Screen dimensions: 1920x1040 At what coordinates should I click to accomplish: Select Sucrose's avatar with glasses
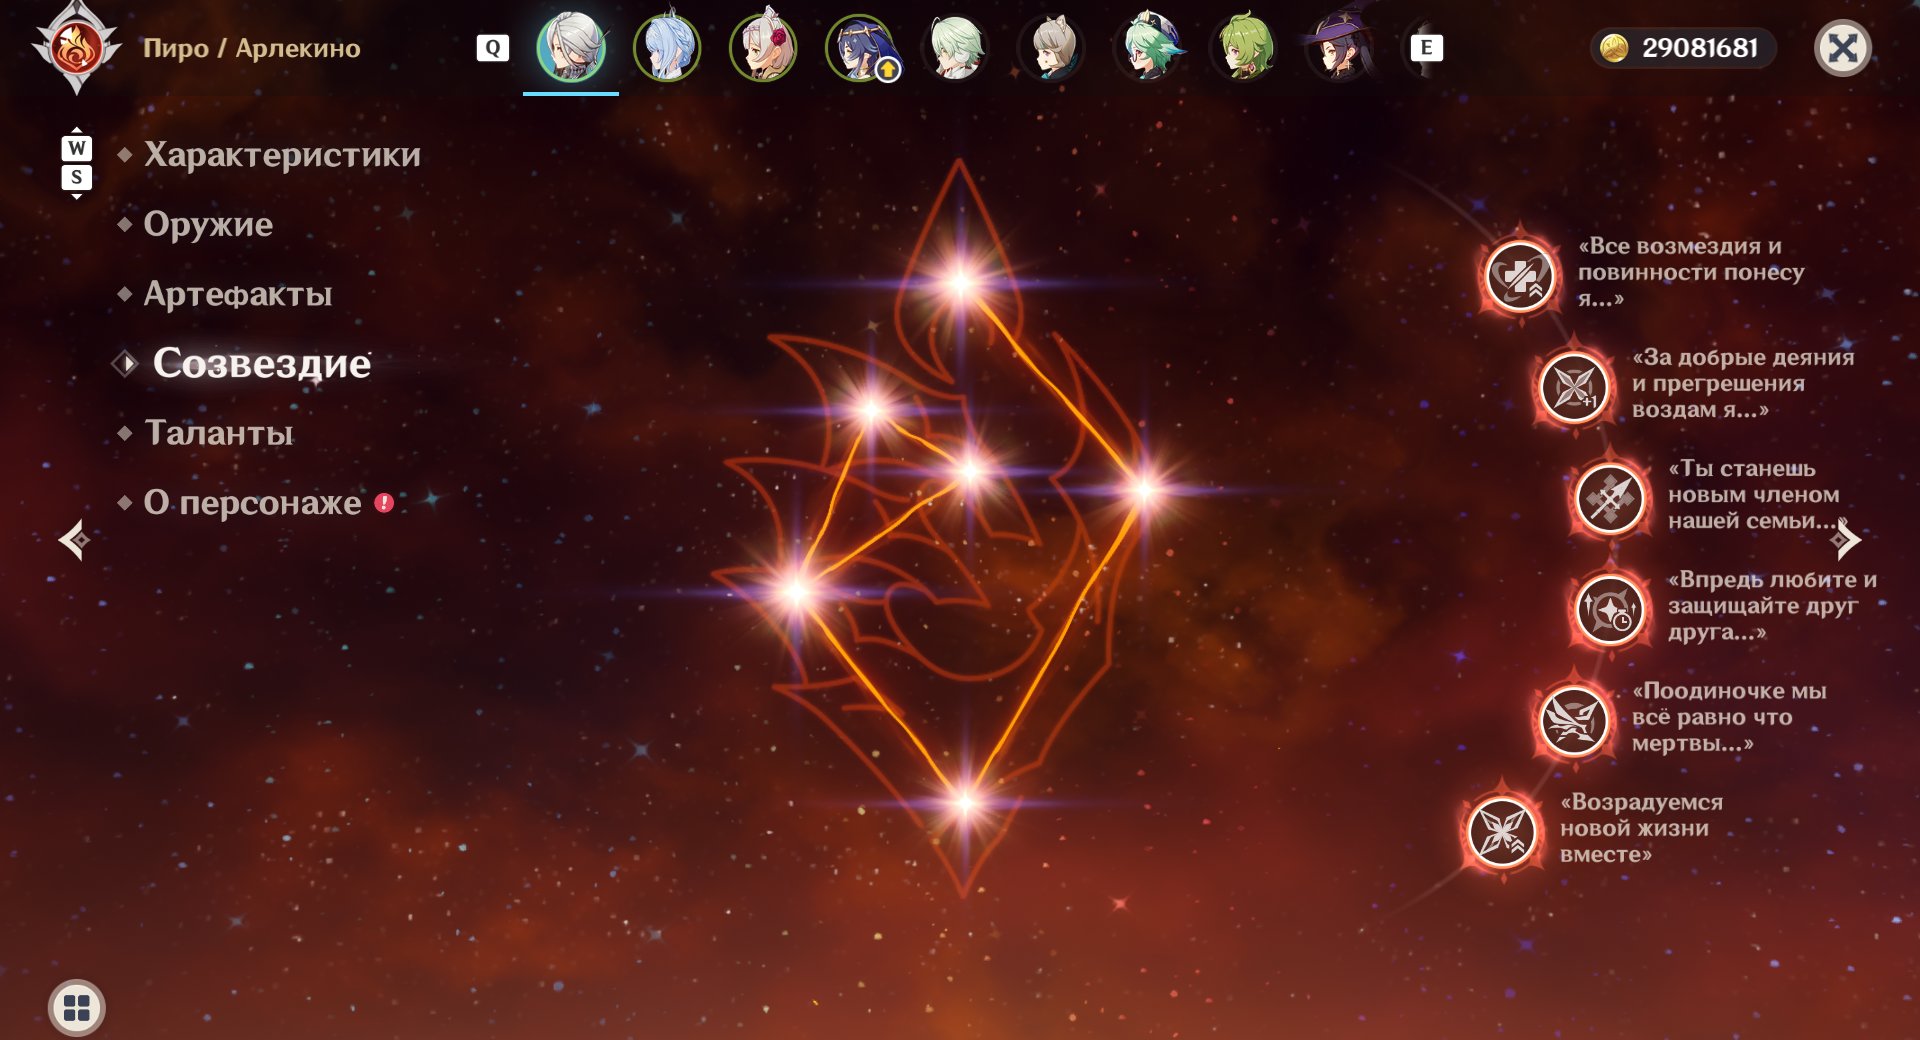click(x=1148, y=47)
